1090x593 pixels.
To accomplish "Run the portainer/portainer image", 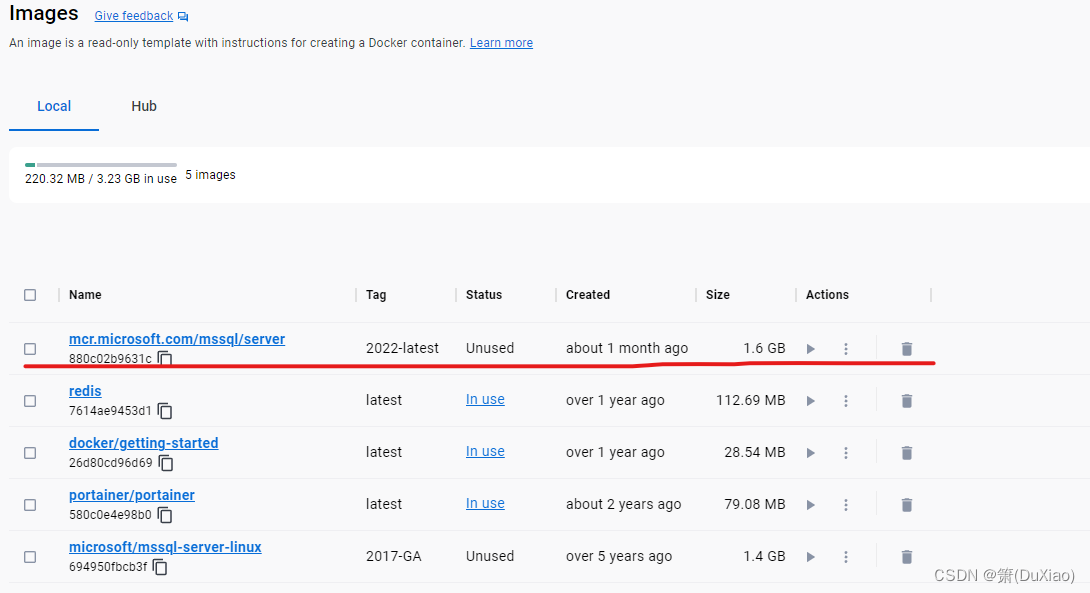I will pyautogui.click(x=811, y=505).
